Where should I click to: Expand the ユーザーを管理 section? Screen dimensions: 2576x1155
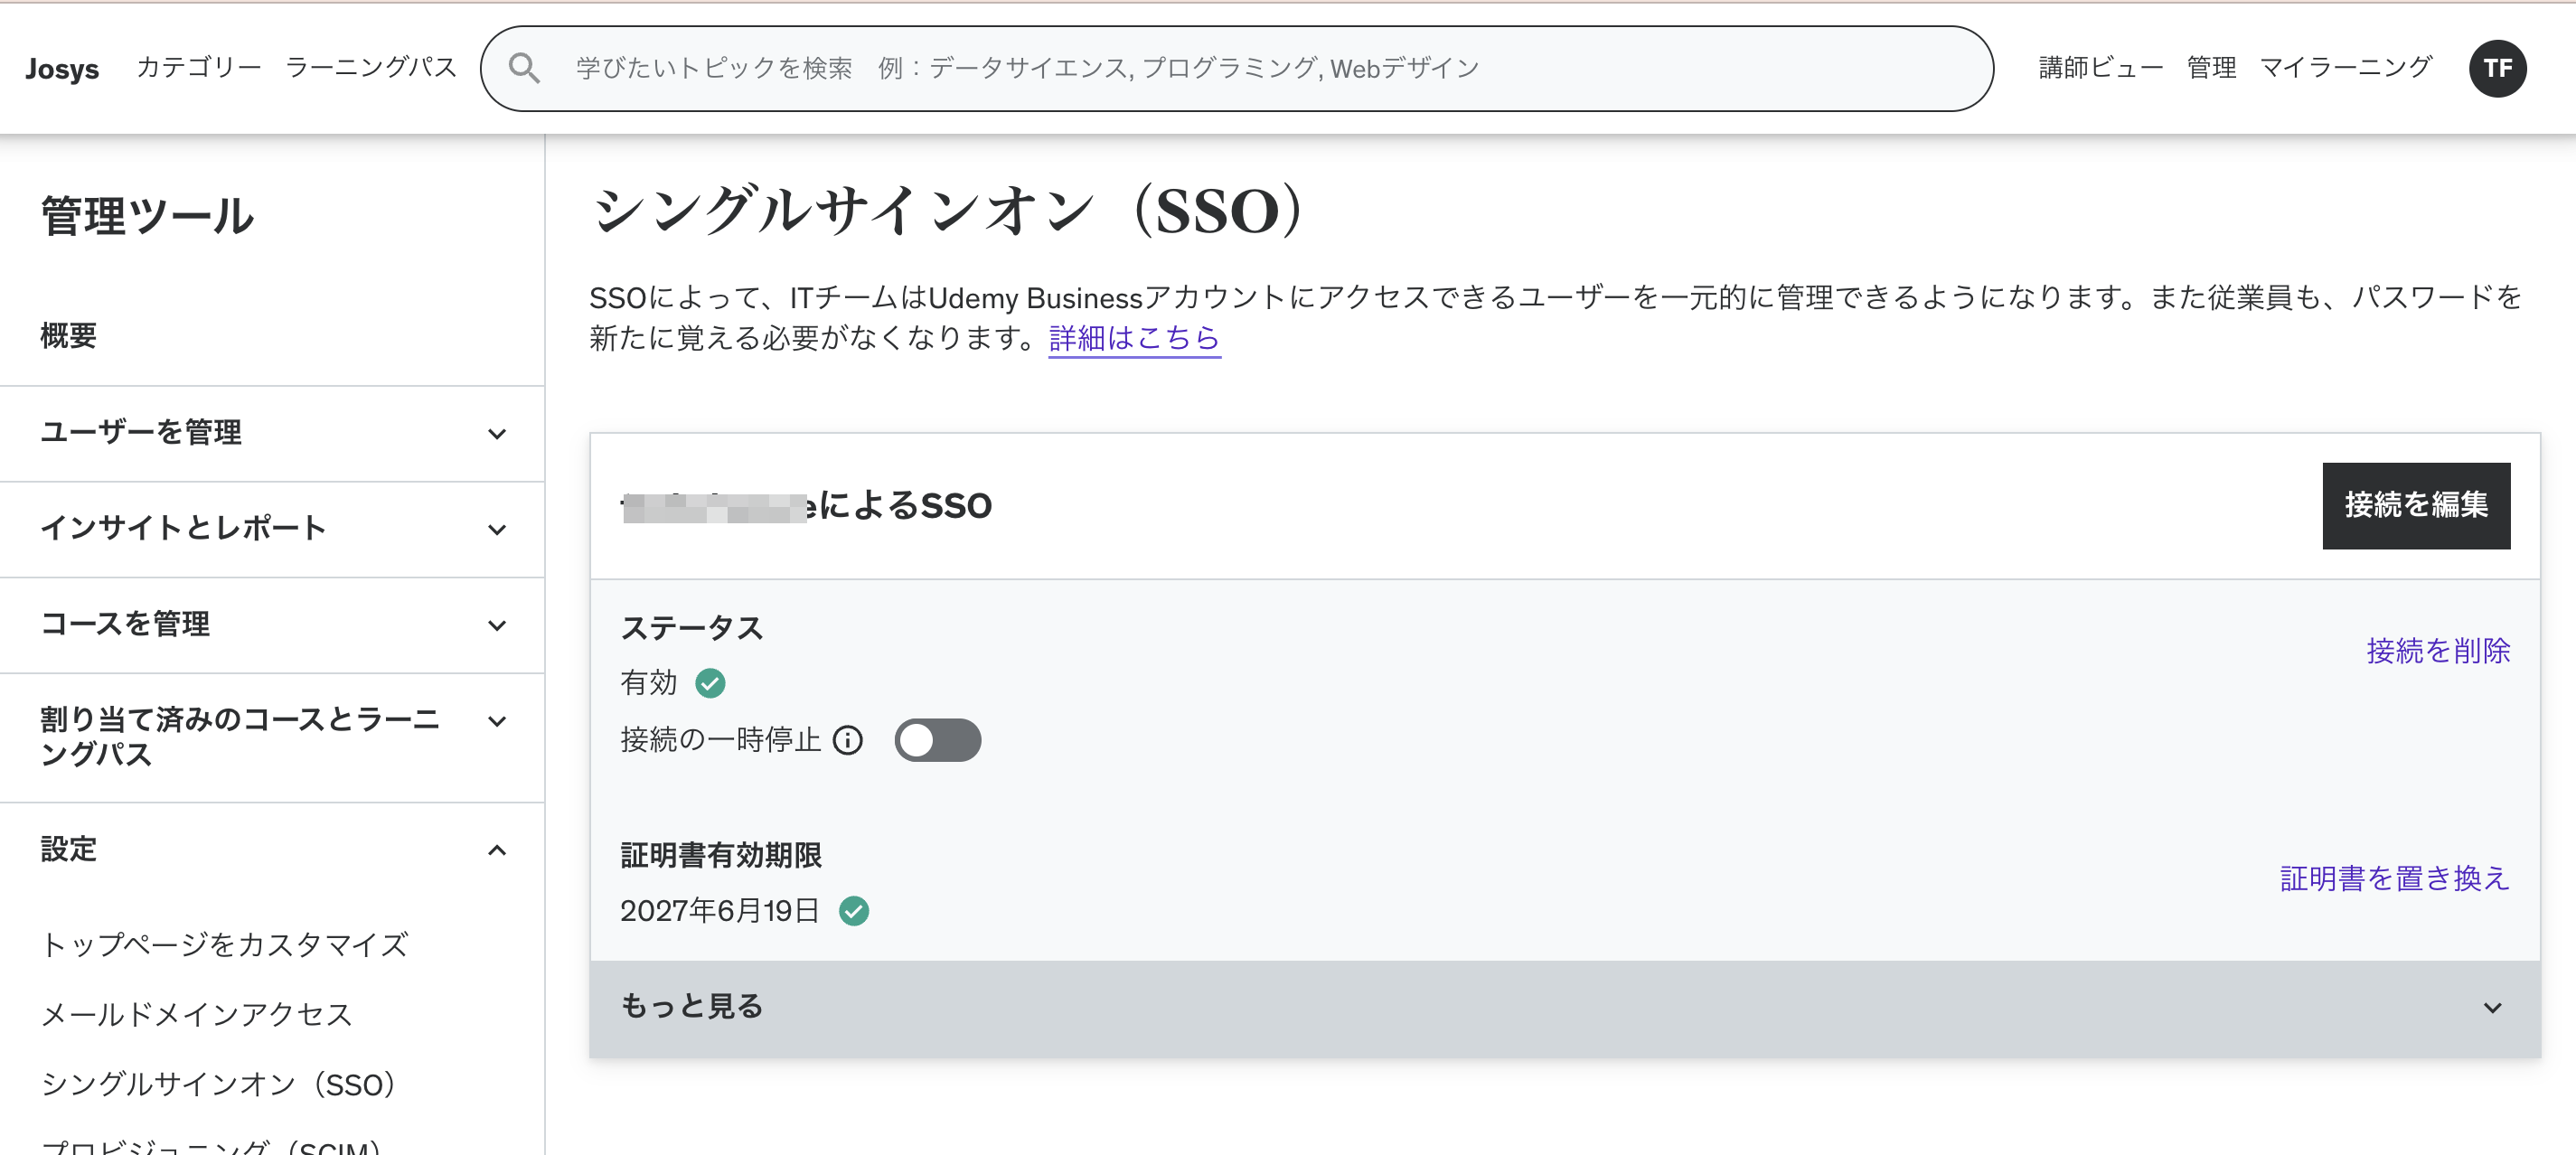pos(272,433)
